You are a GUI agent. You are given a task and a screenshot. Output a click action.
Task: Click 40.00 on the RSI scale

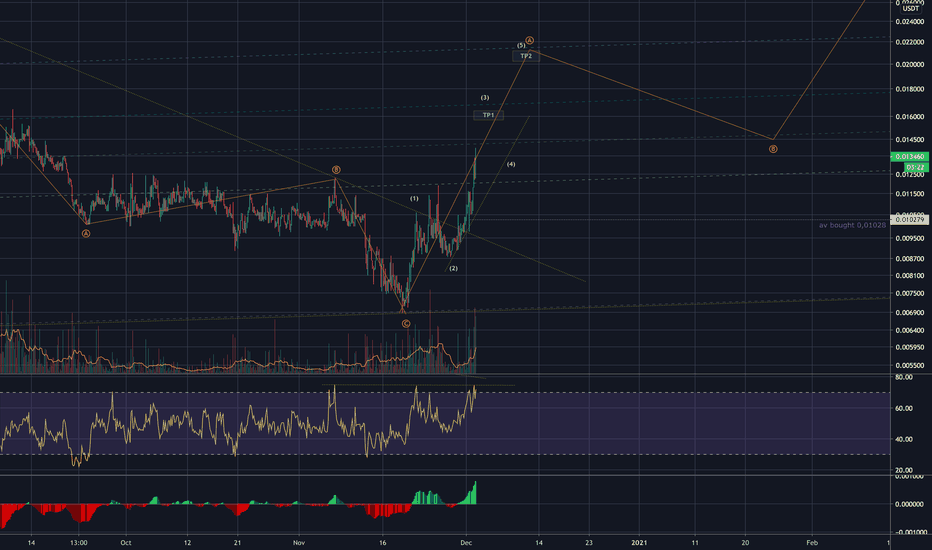point(904,439)
